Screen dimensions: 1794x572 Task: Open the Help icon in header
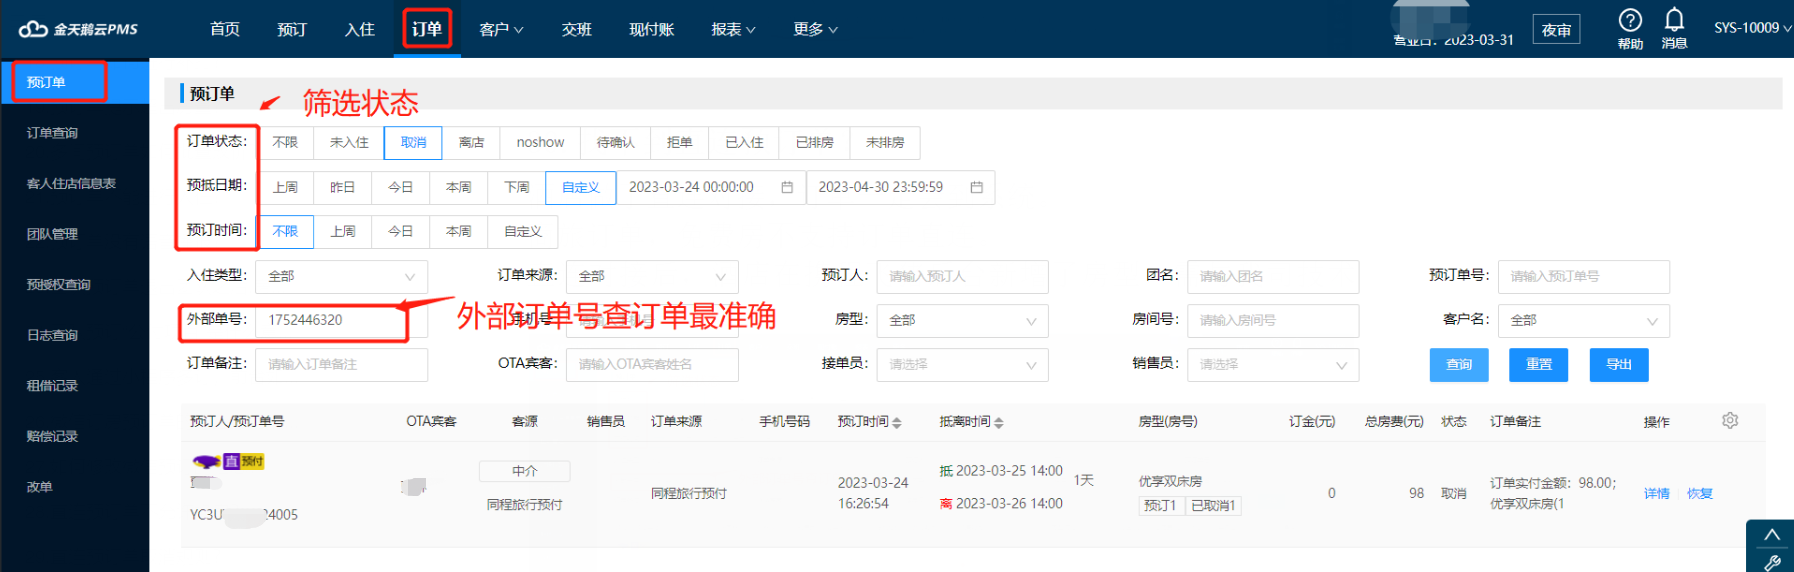[1630, 20]
